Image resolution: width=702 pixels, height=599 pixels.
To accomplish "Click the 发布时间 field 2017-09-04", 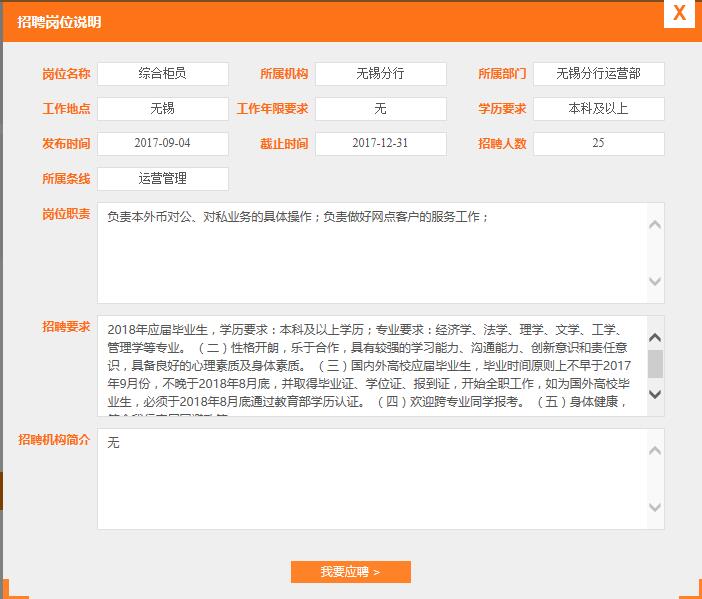I will [162, 144].
